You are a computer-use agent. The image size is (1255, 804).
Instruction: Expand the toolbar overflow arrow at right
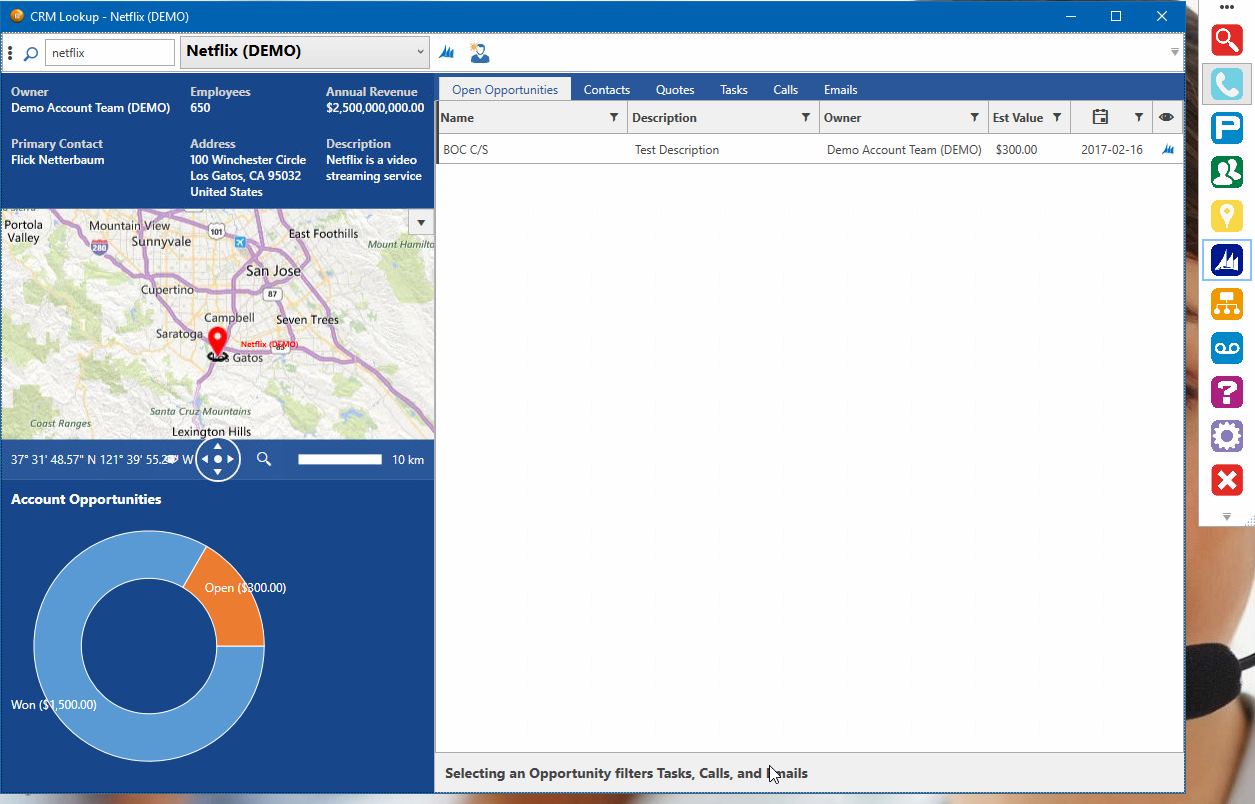click(1175, 52)
